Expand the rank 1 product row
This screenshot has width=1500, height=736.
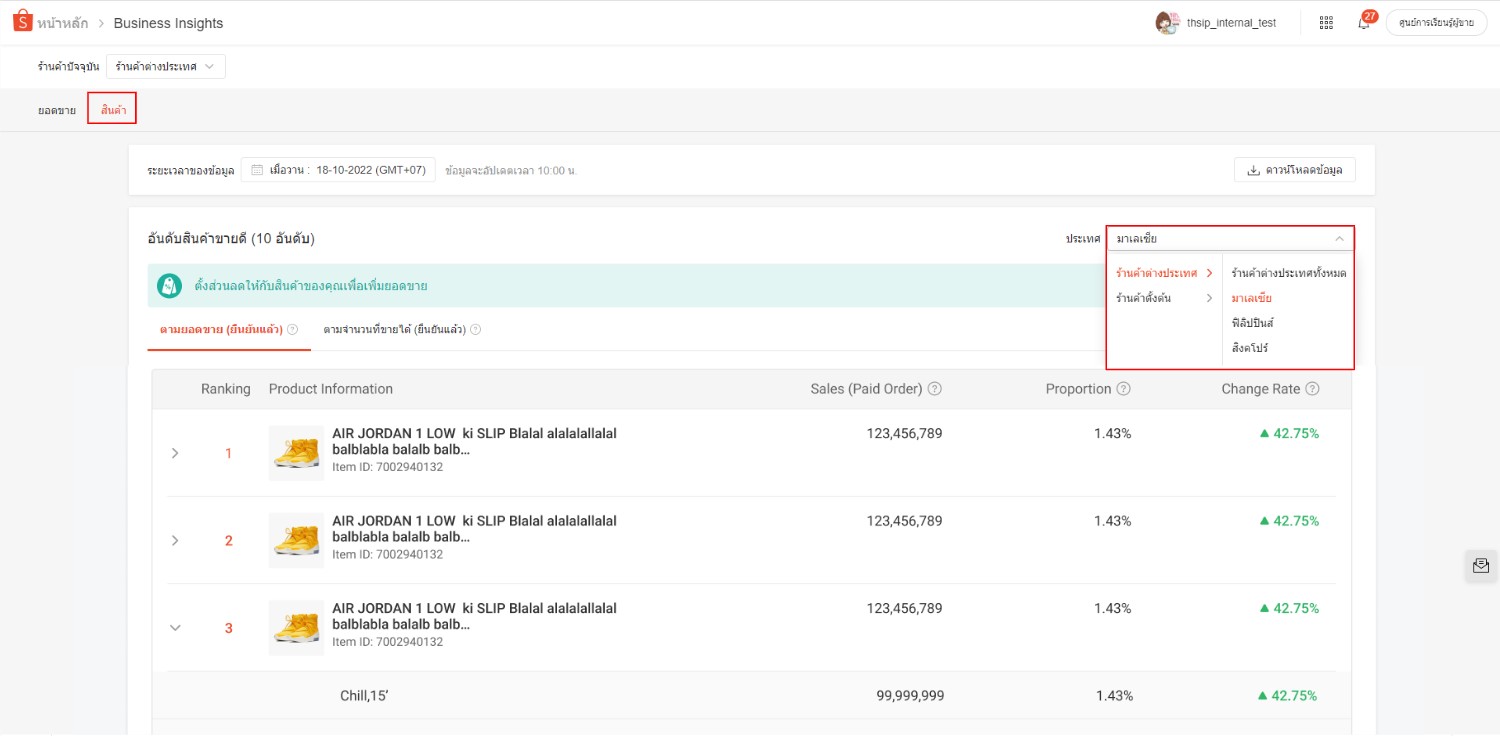coord(175,453)
